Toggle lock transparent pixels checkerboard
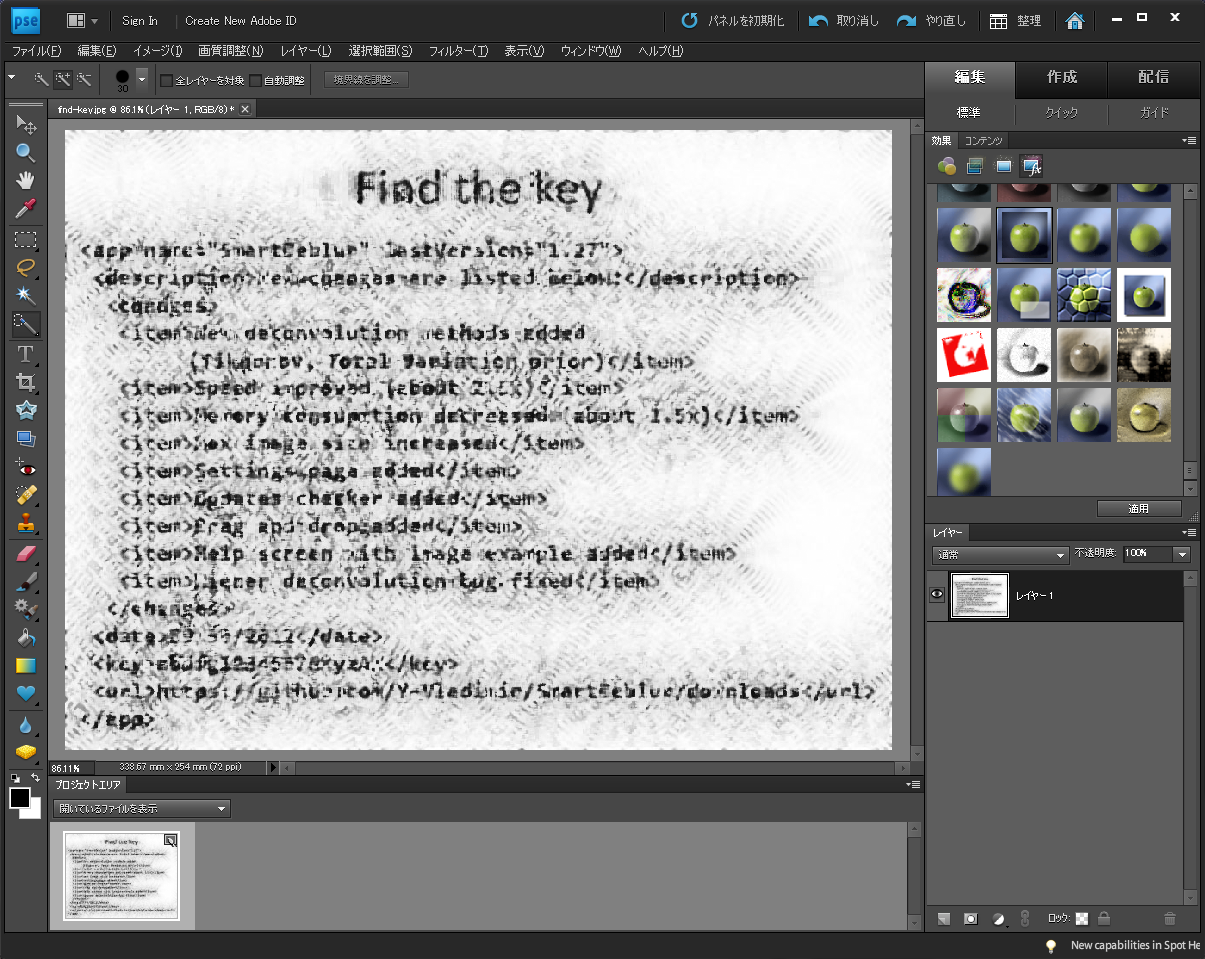The height and width of the screenshot is (959, 1205). tap(1082, 918)
